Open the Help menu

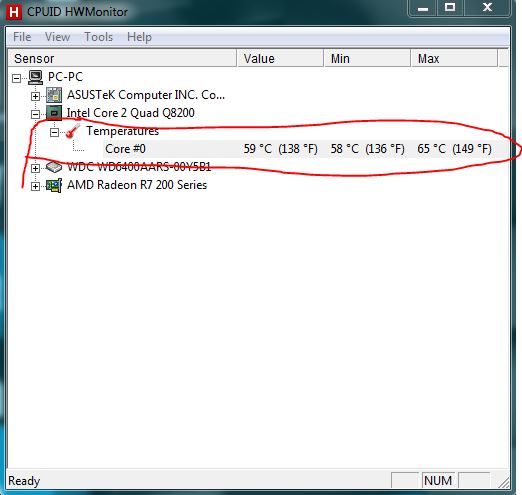pos(139,37)
